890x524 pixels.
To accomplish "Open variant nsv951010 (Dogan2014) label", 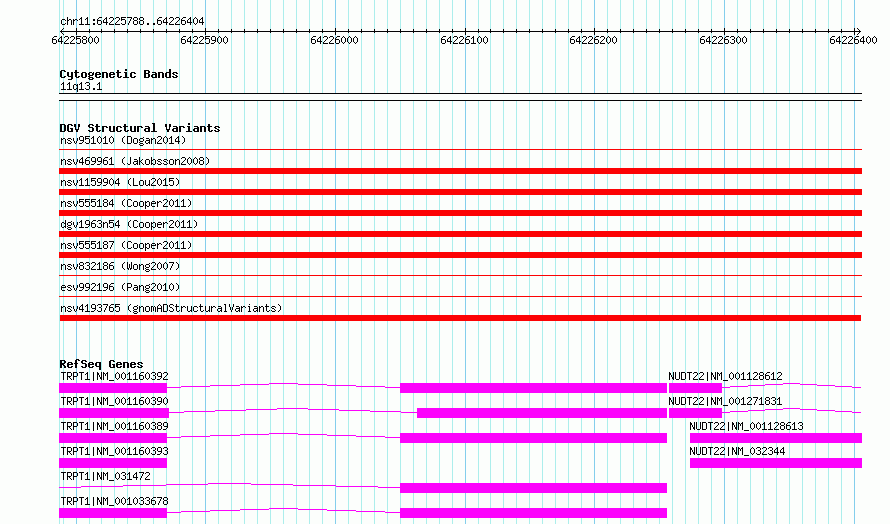I will pos(123,140).
